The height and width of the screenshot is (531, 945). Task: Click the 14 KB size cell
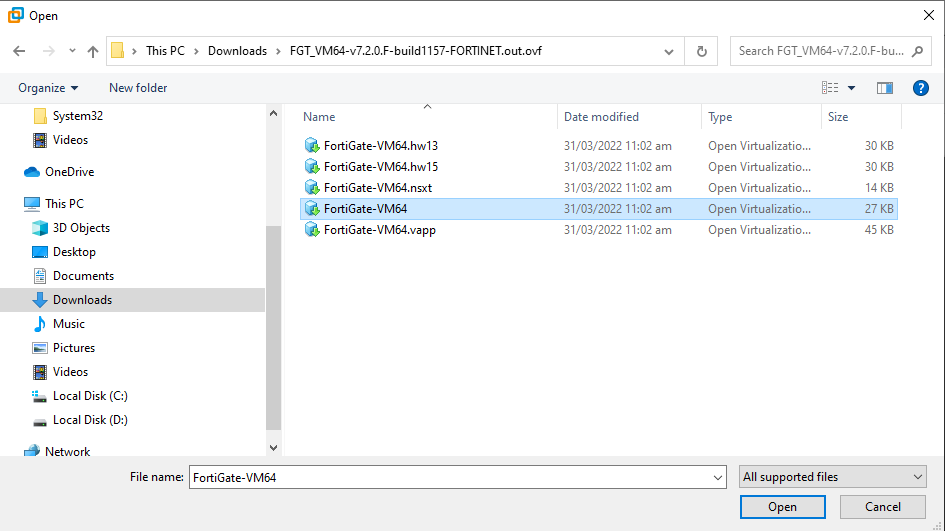pyautogui.click(x=879, y=188)
